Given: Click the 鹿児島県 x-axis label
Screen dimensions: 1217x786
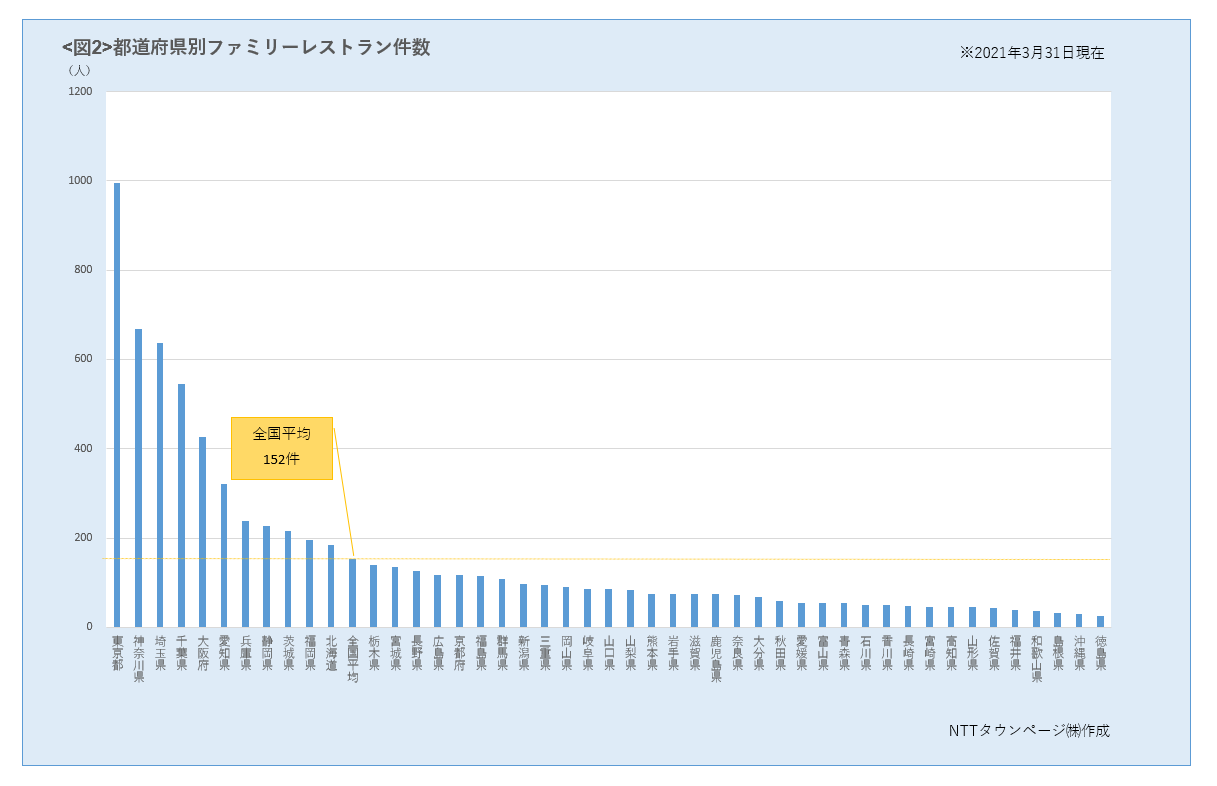Looking at the screenshot, I should coord(715,658).
